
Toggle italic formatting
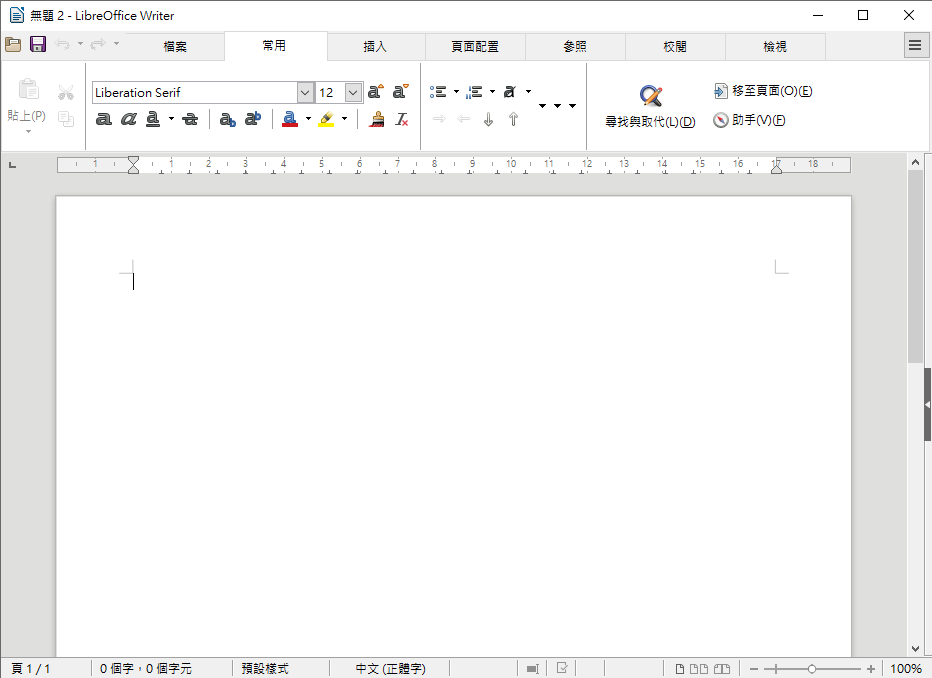click(x=128, y=119)
